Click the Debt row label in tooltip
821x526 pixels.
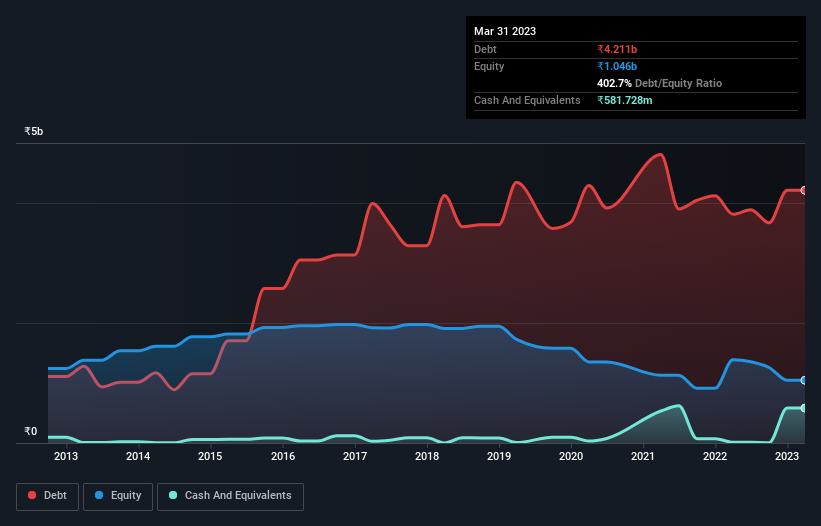[x=485, y=49]
